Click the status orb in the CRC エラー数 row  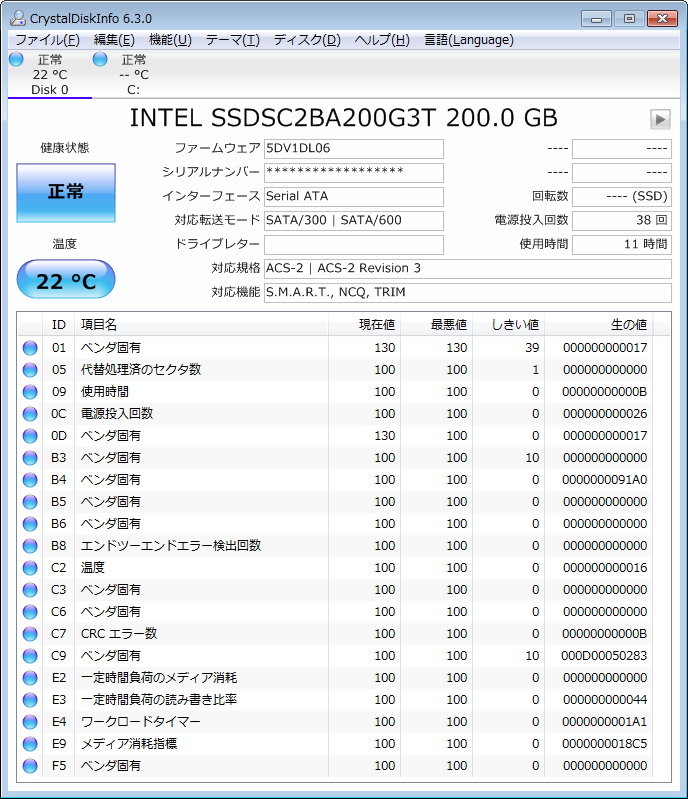(30, 633)
